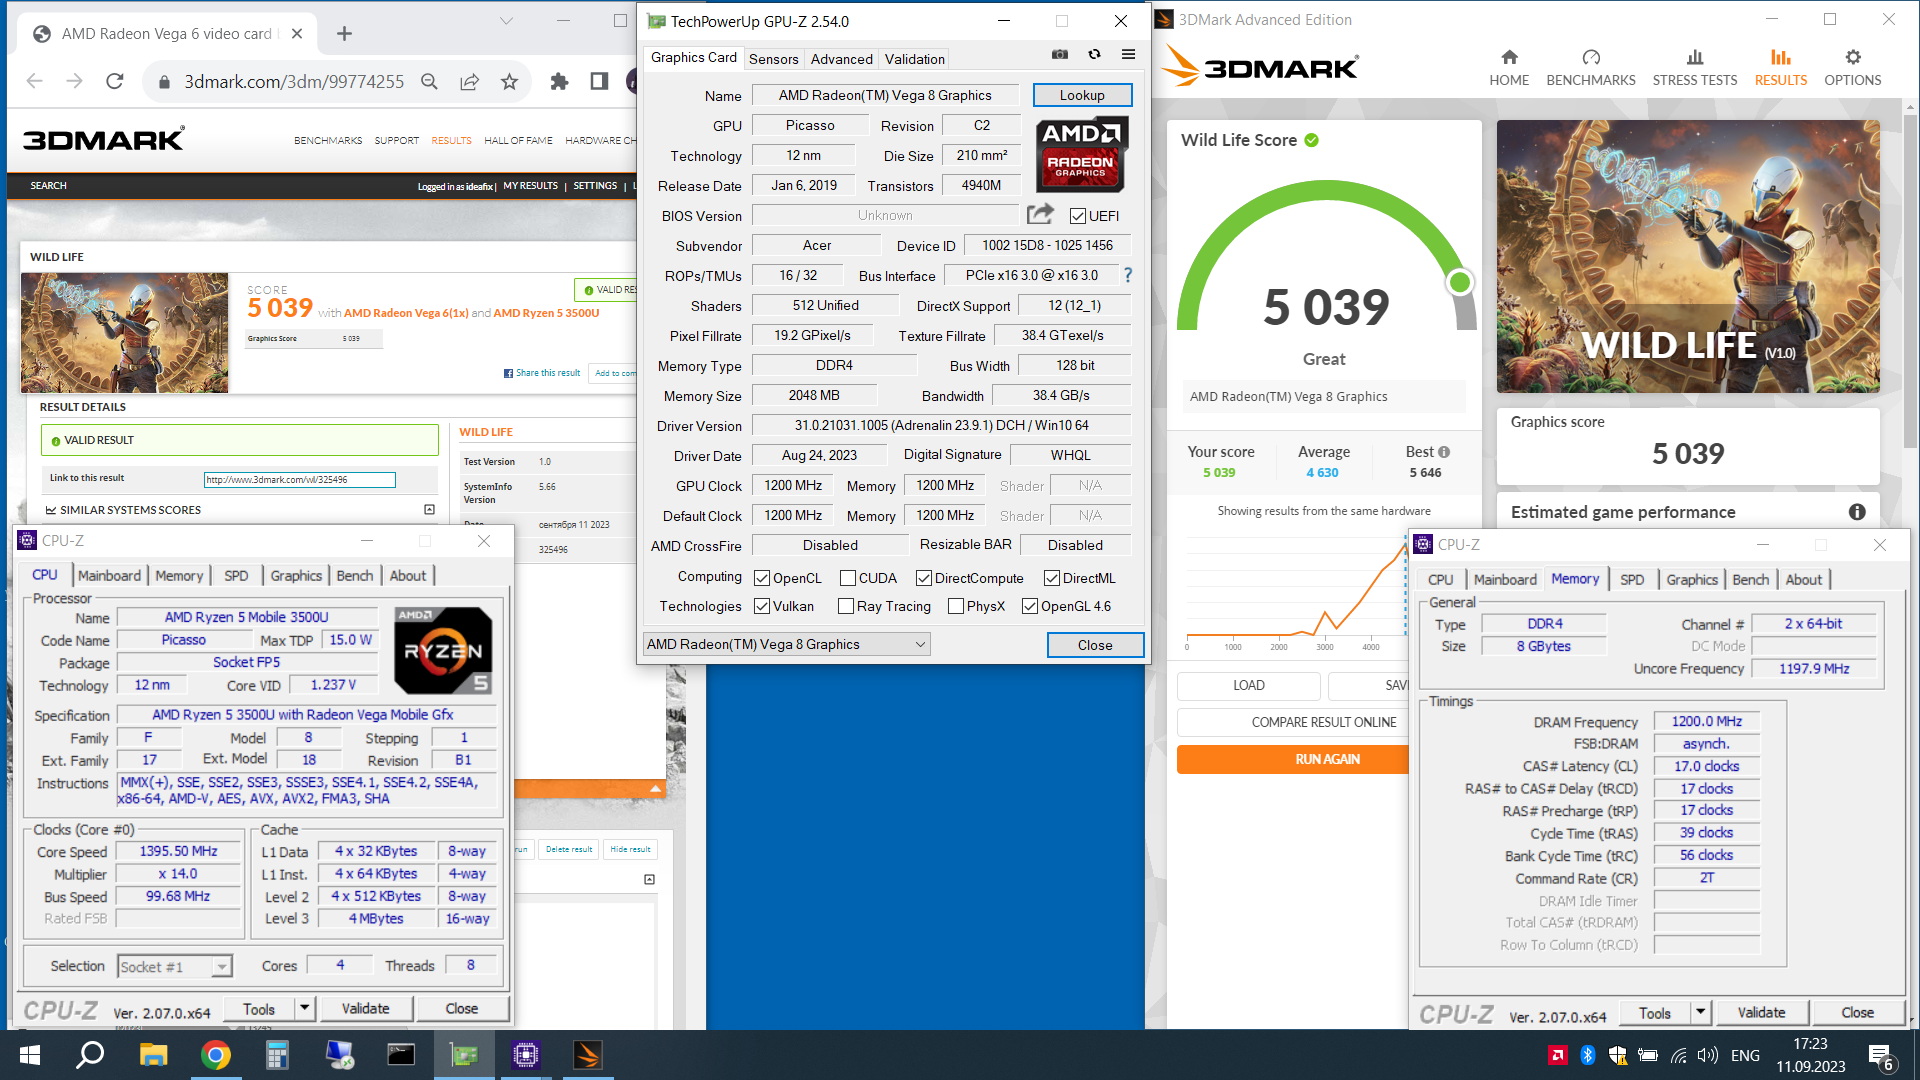Collapse Similar Systems Scores expander box
Viewport: 1920px width, 1080px height.
click(430, 509)
